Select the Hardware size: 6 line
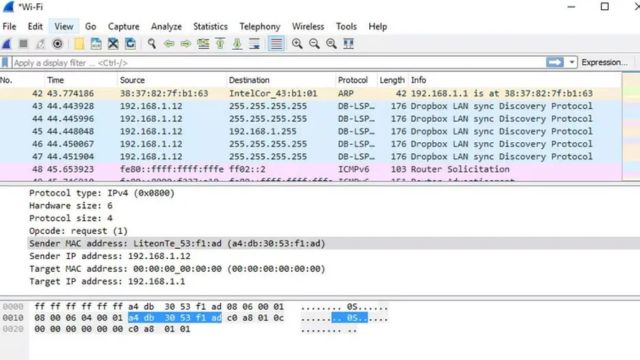 pos(71,206)
